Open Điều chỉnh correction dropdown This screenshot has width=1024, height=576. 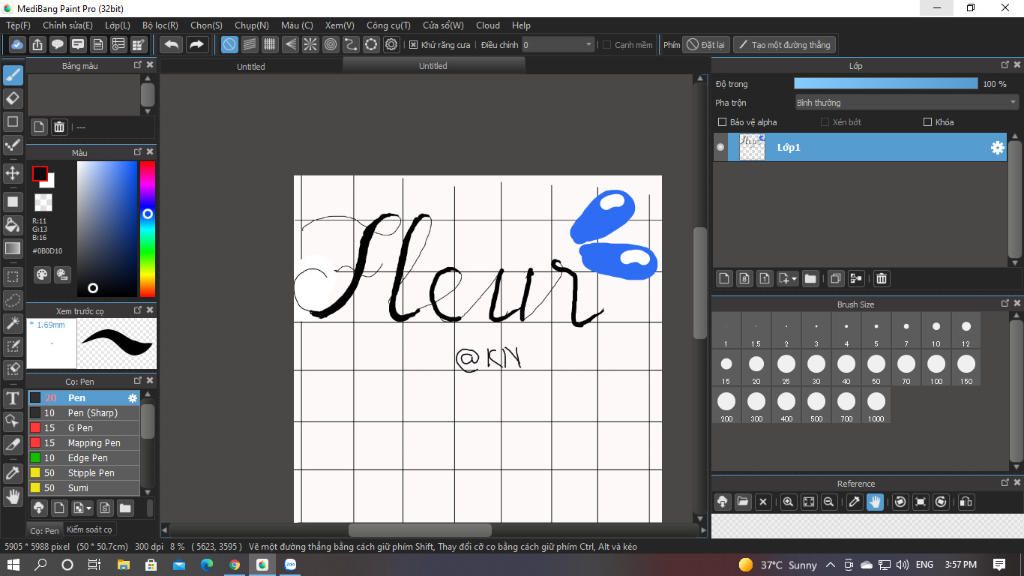pos(558,45)
